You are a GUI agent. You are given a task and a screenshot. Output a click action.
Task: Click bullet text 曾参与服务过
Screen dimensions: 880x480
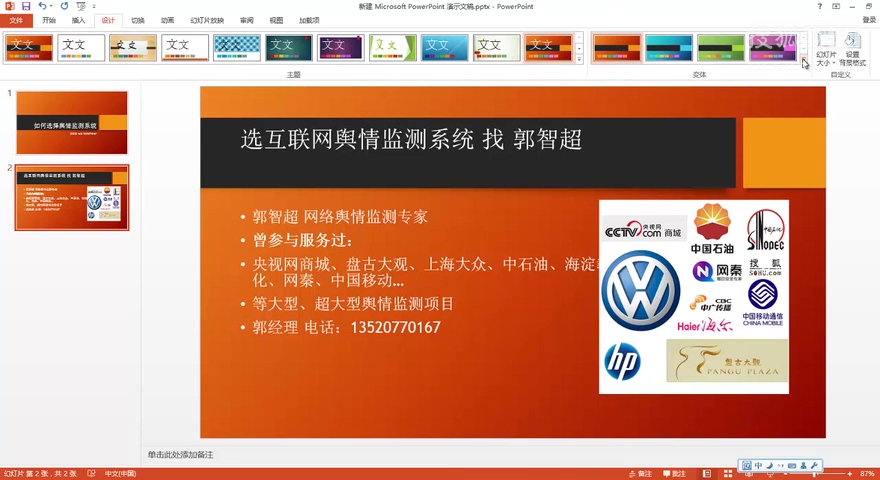302,240
